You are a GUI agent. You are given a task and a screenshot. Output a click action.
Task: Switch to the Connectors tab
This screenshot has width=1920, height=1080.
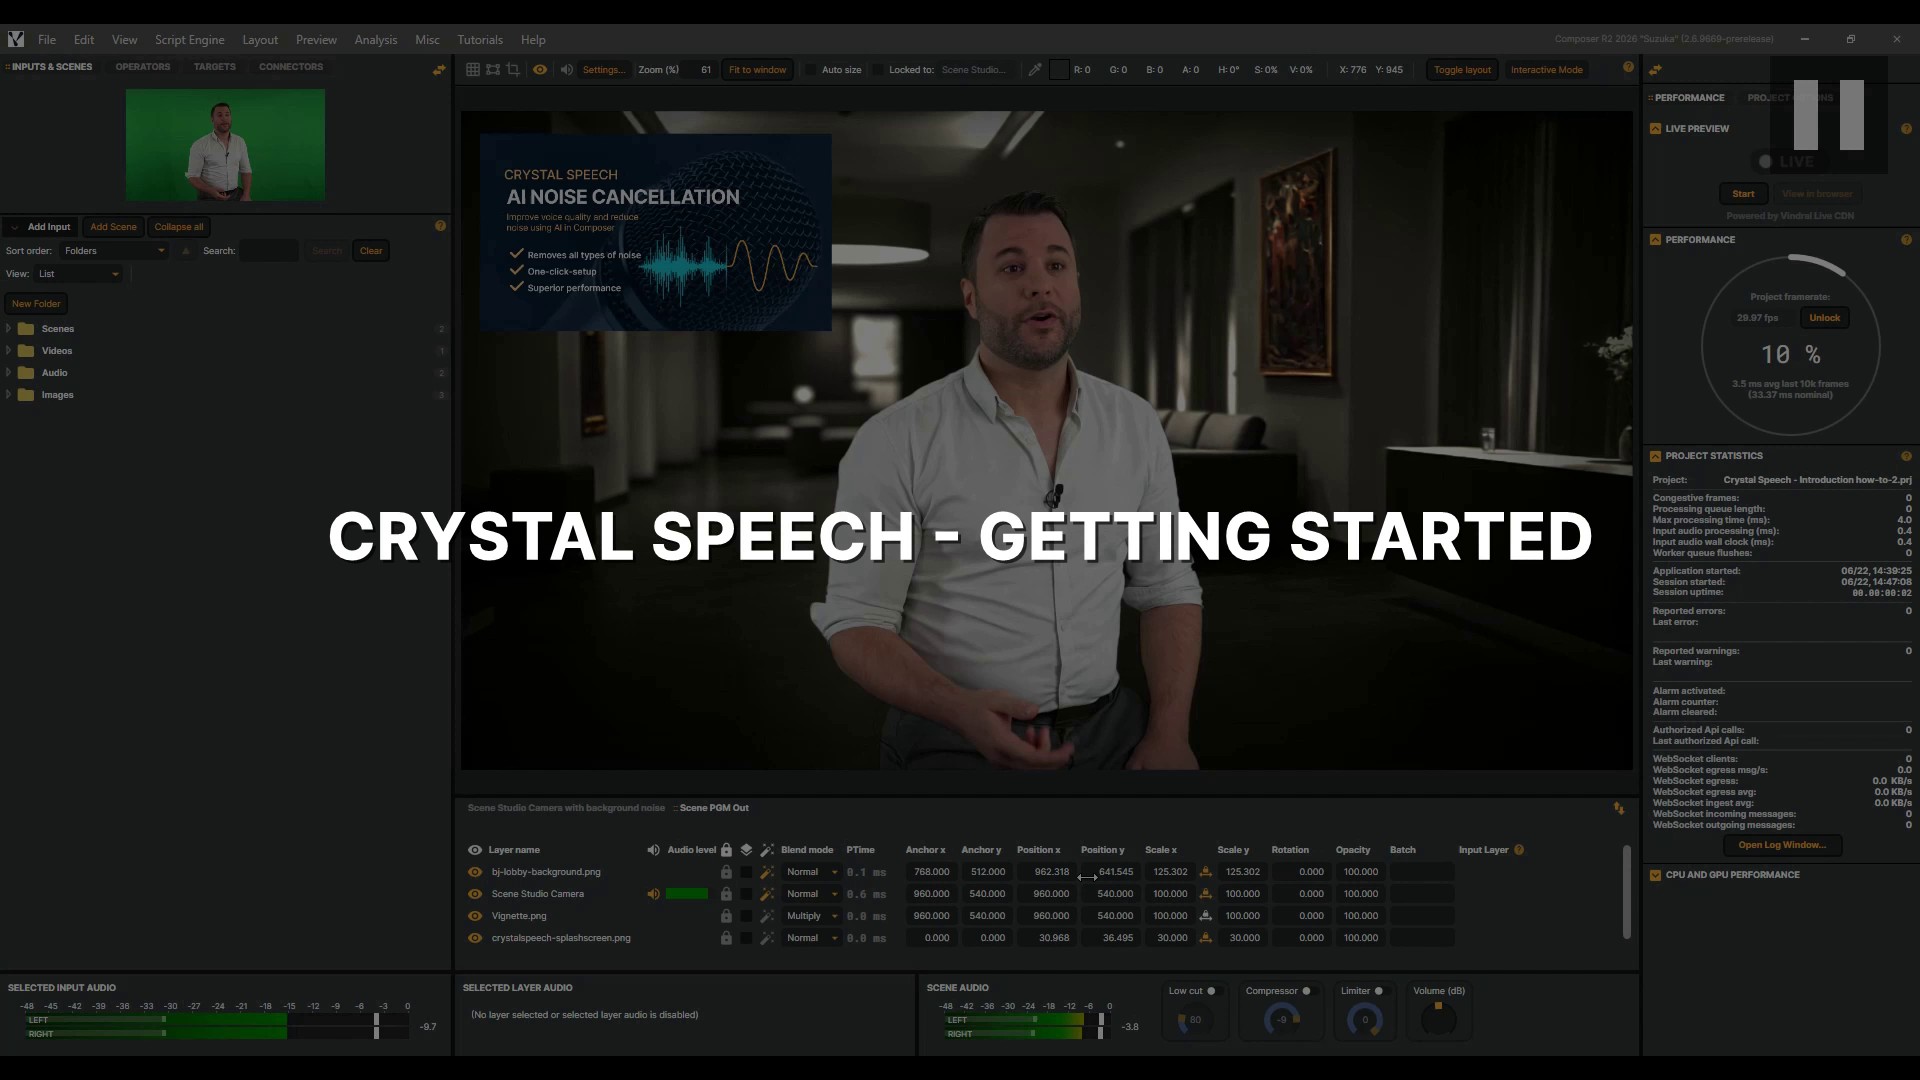(291, 67)
